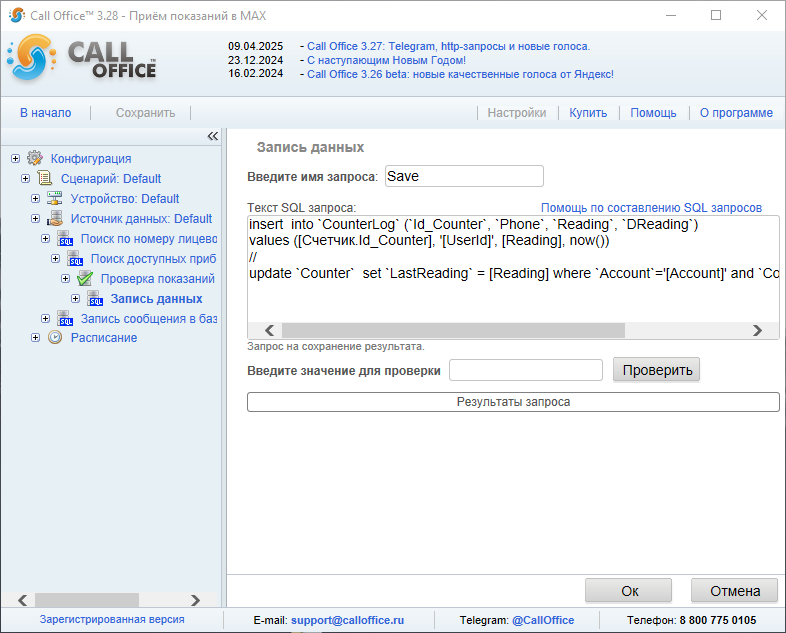Collapse the left tree panel

tap(212, 136)
